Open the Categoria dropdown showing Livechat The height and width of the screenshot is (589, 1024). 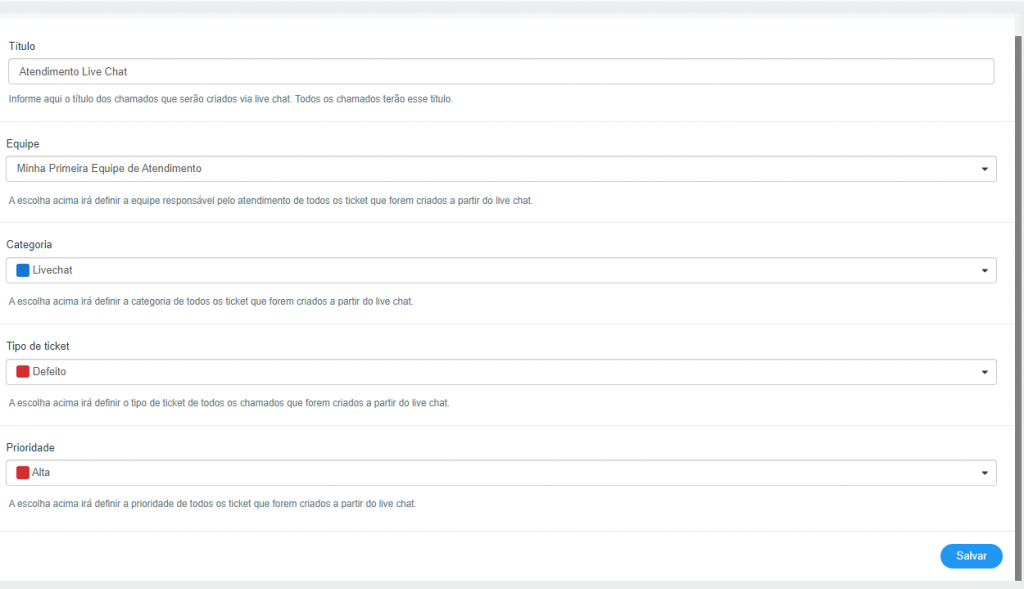(x=501, y=270)
